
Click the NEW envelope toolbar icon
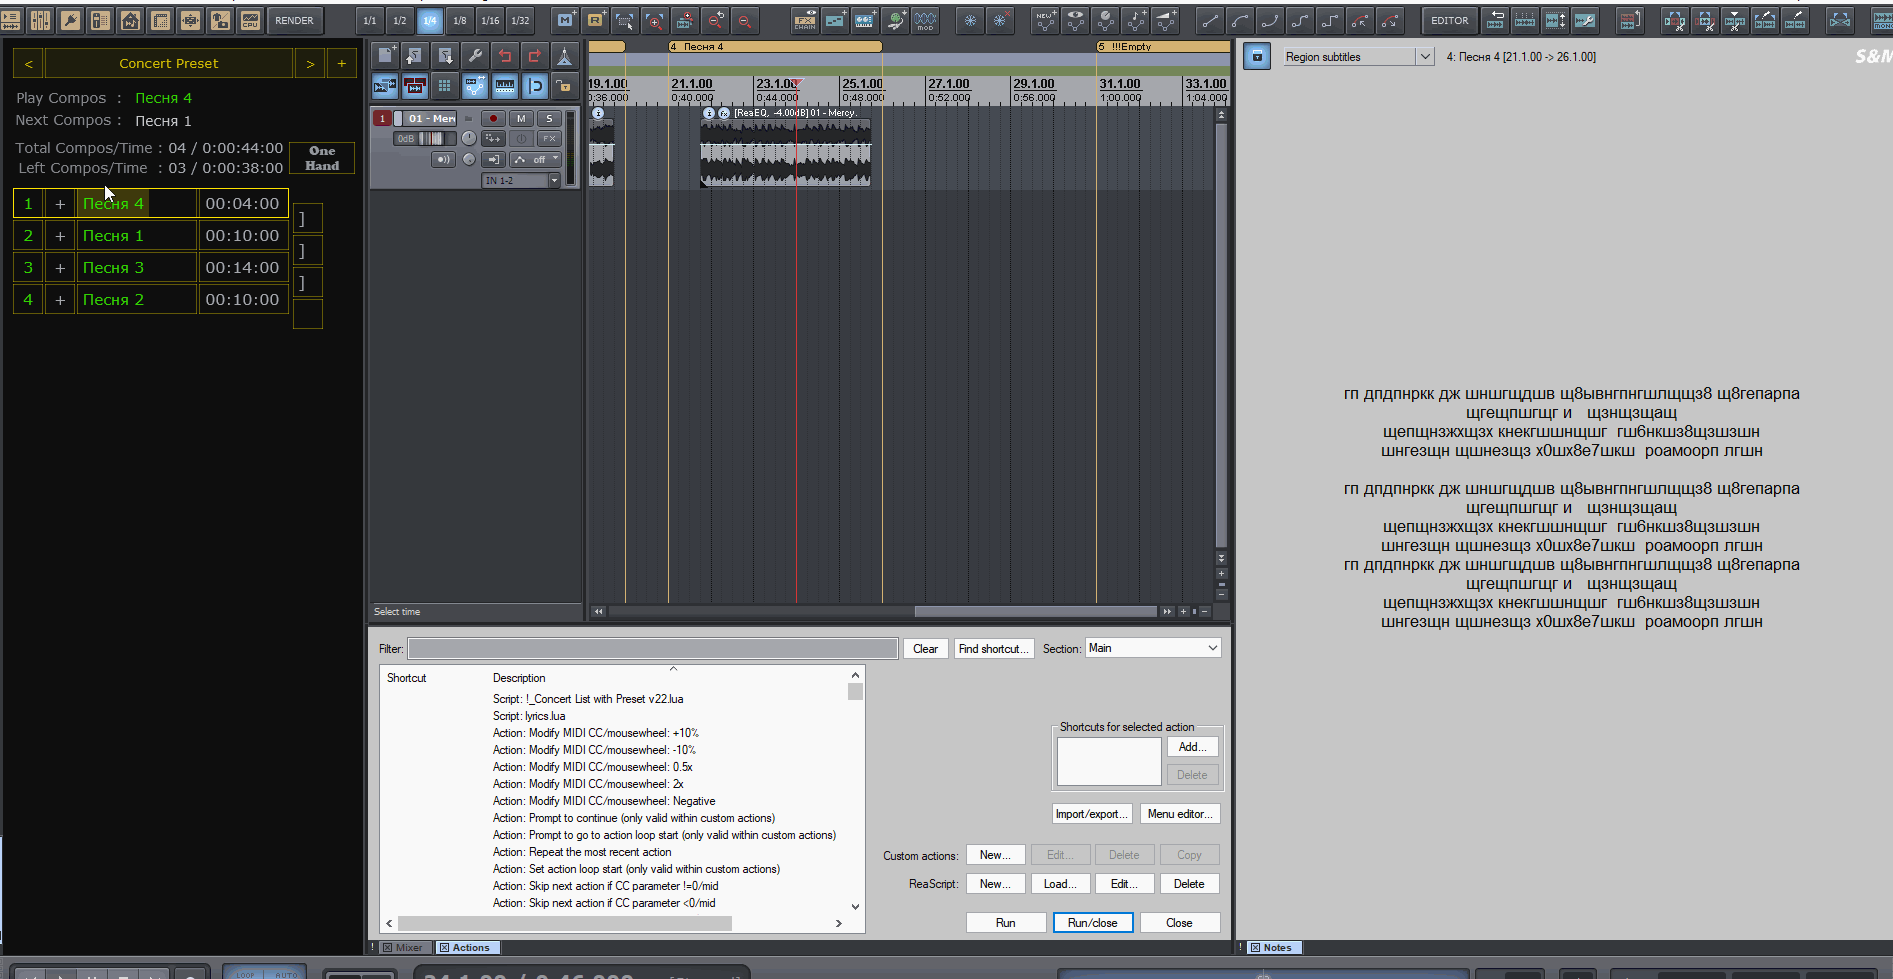point(1046,20)
